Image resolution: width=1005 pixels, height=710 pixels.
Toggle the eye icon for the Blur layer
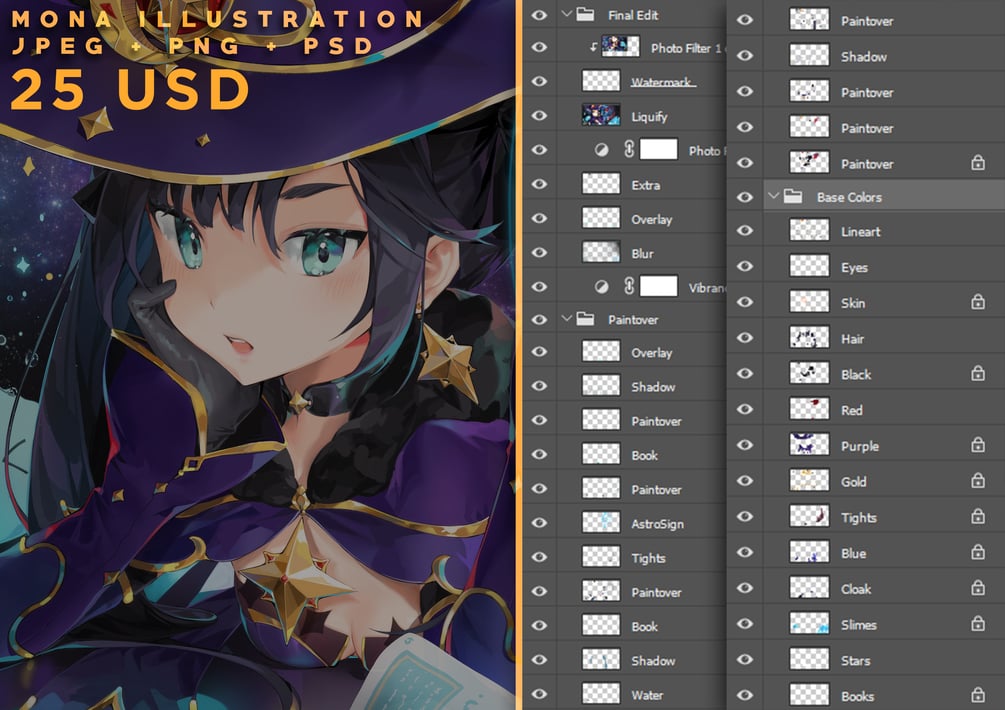coord(539,252)
